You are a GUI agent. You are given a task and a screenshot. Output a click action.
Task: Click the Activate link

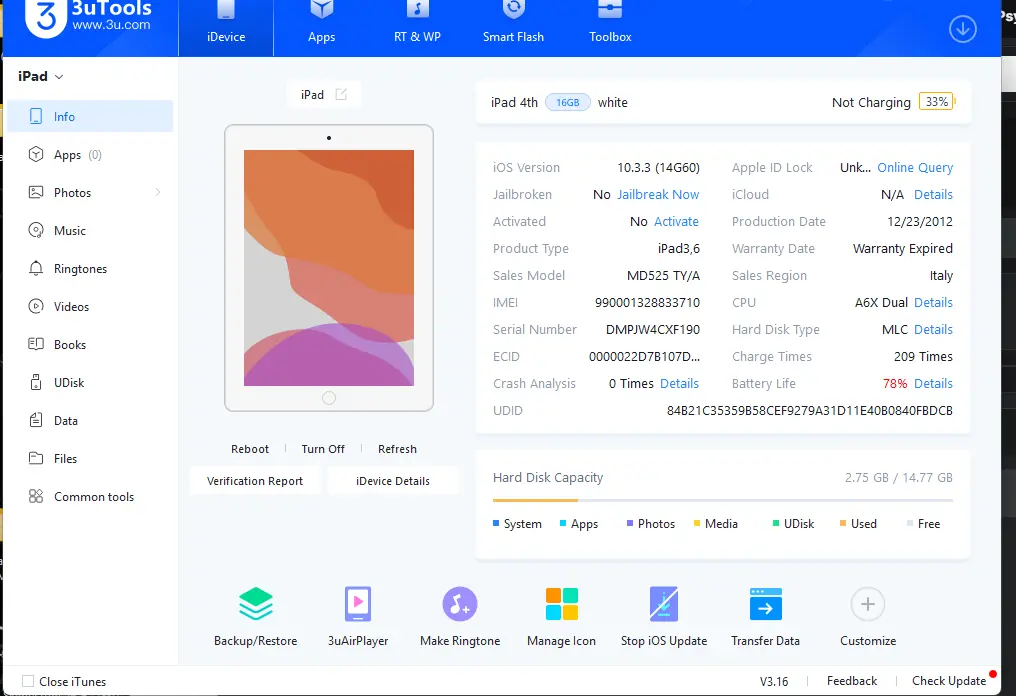676,222
